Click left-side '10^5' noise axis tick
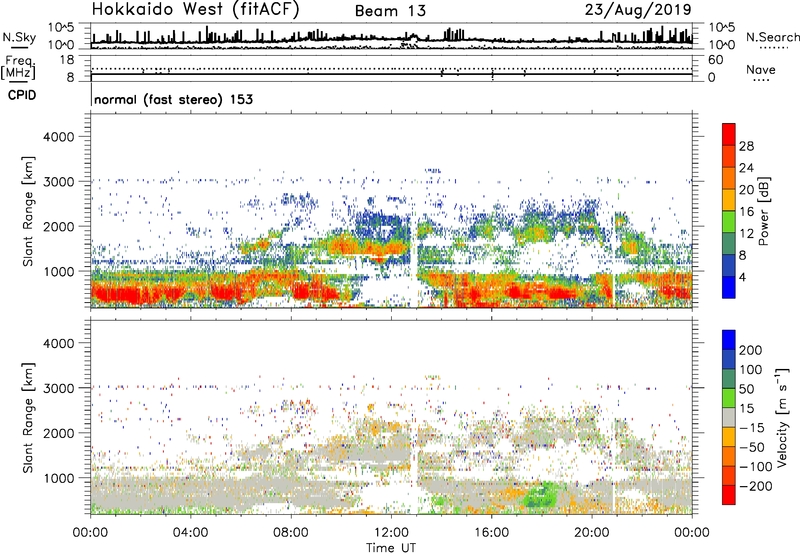Screen dimensions: 800x554 click(61, 27)
